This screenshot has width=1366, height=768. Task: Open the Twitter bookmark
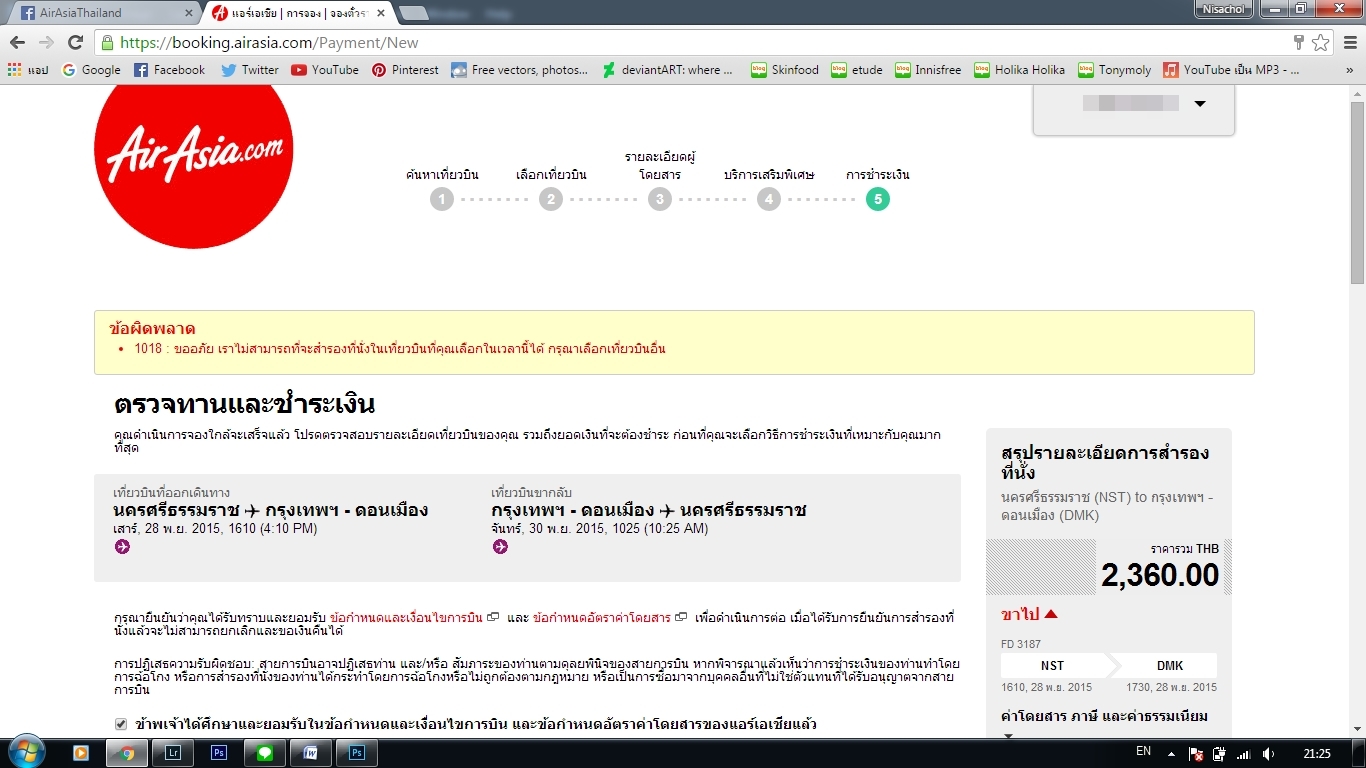coord(250,70)
